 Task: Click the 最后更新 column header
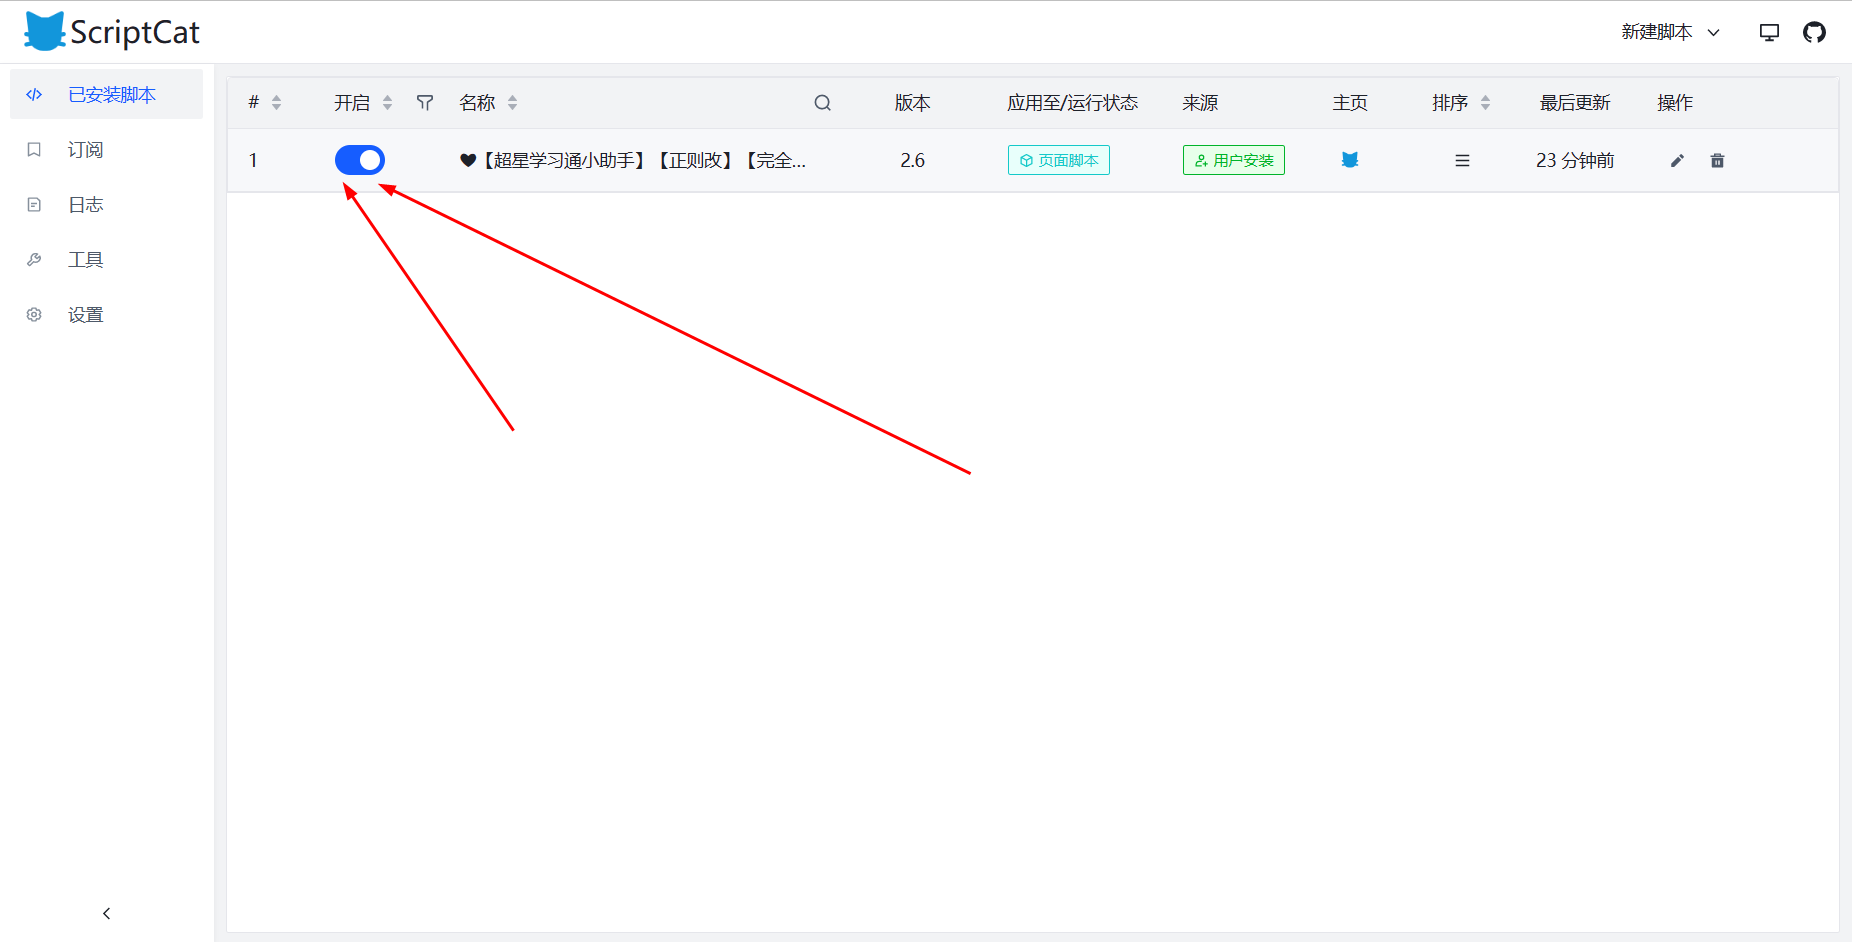click(x=1575, y=102)
